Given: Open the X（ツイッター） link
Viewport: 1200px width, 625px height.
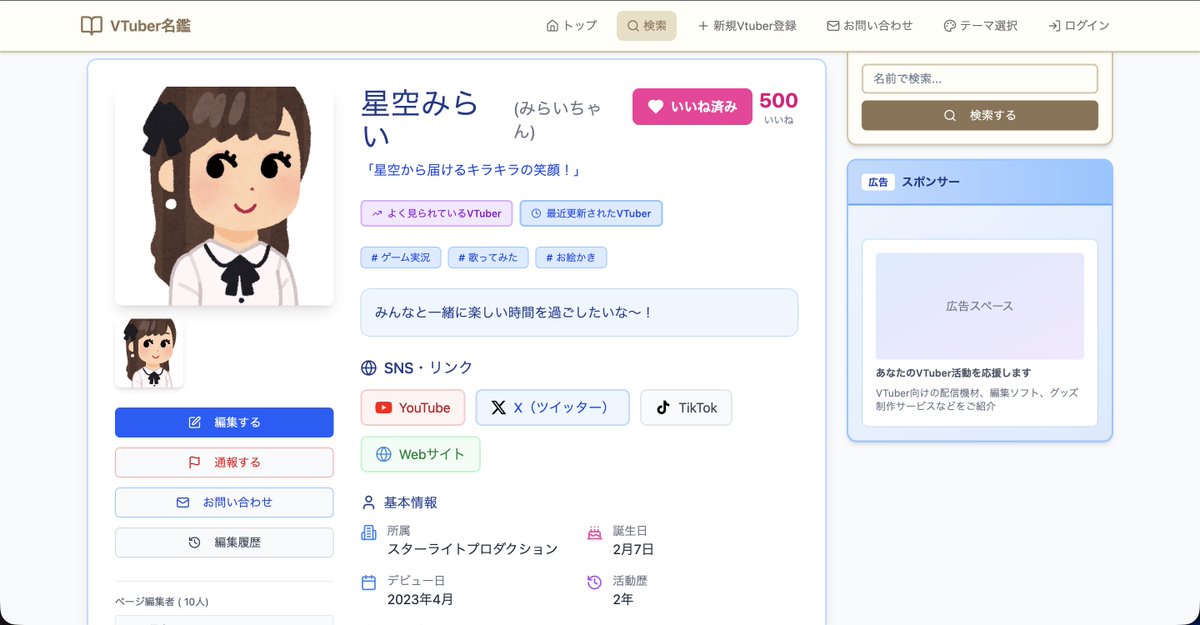Looking at the screenshot, I should 552,407.
